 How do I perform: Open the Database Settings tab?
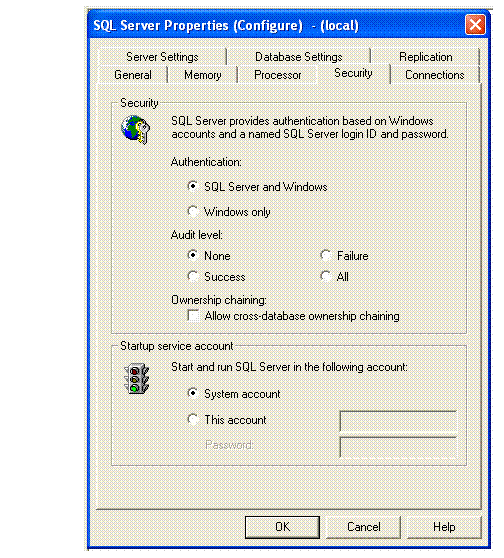(298, 57)
